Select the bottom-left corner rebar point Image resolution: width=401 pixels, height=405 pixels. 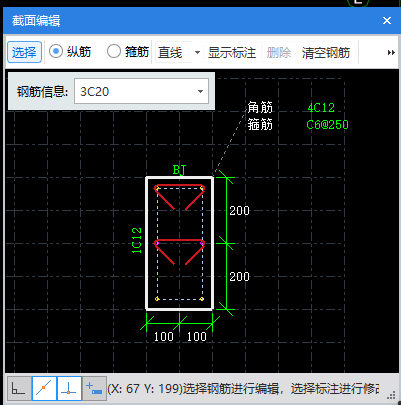click(157, 299)
